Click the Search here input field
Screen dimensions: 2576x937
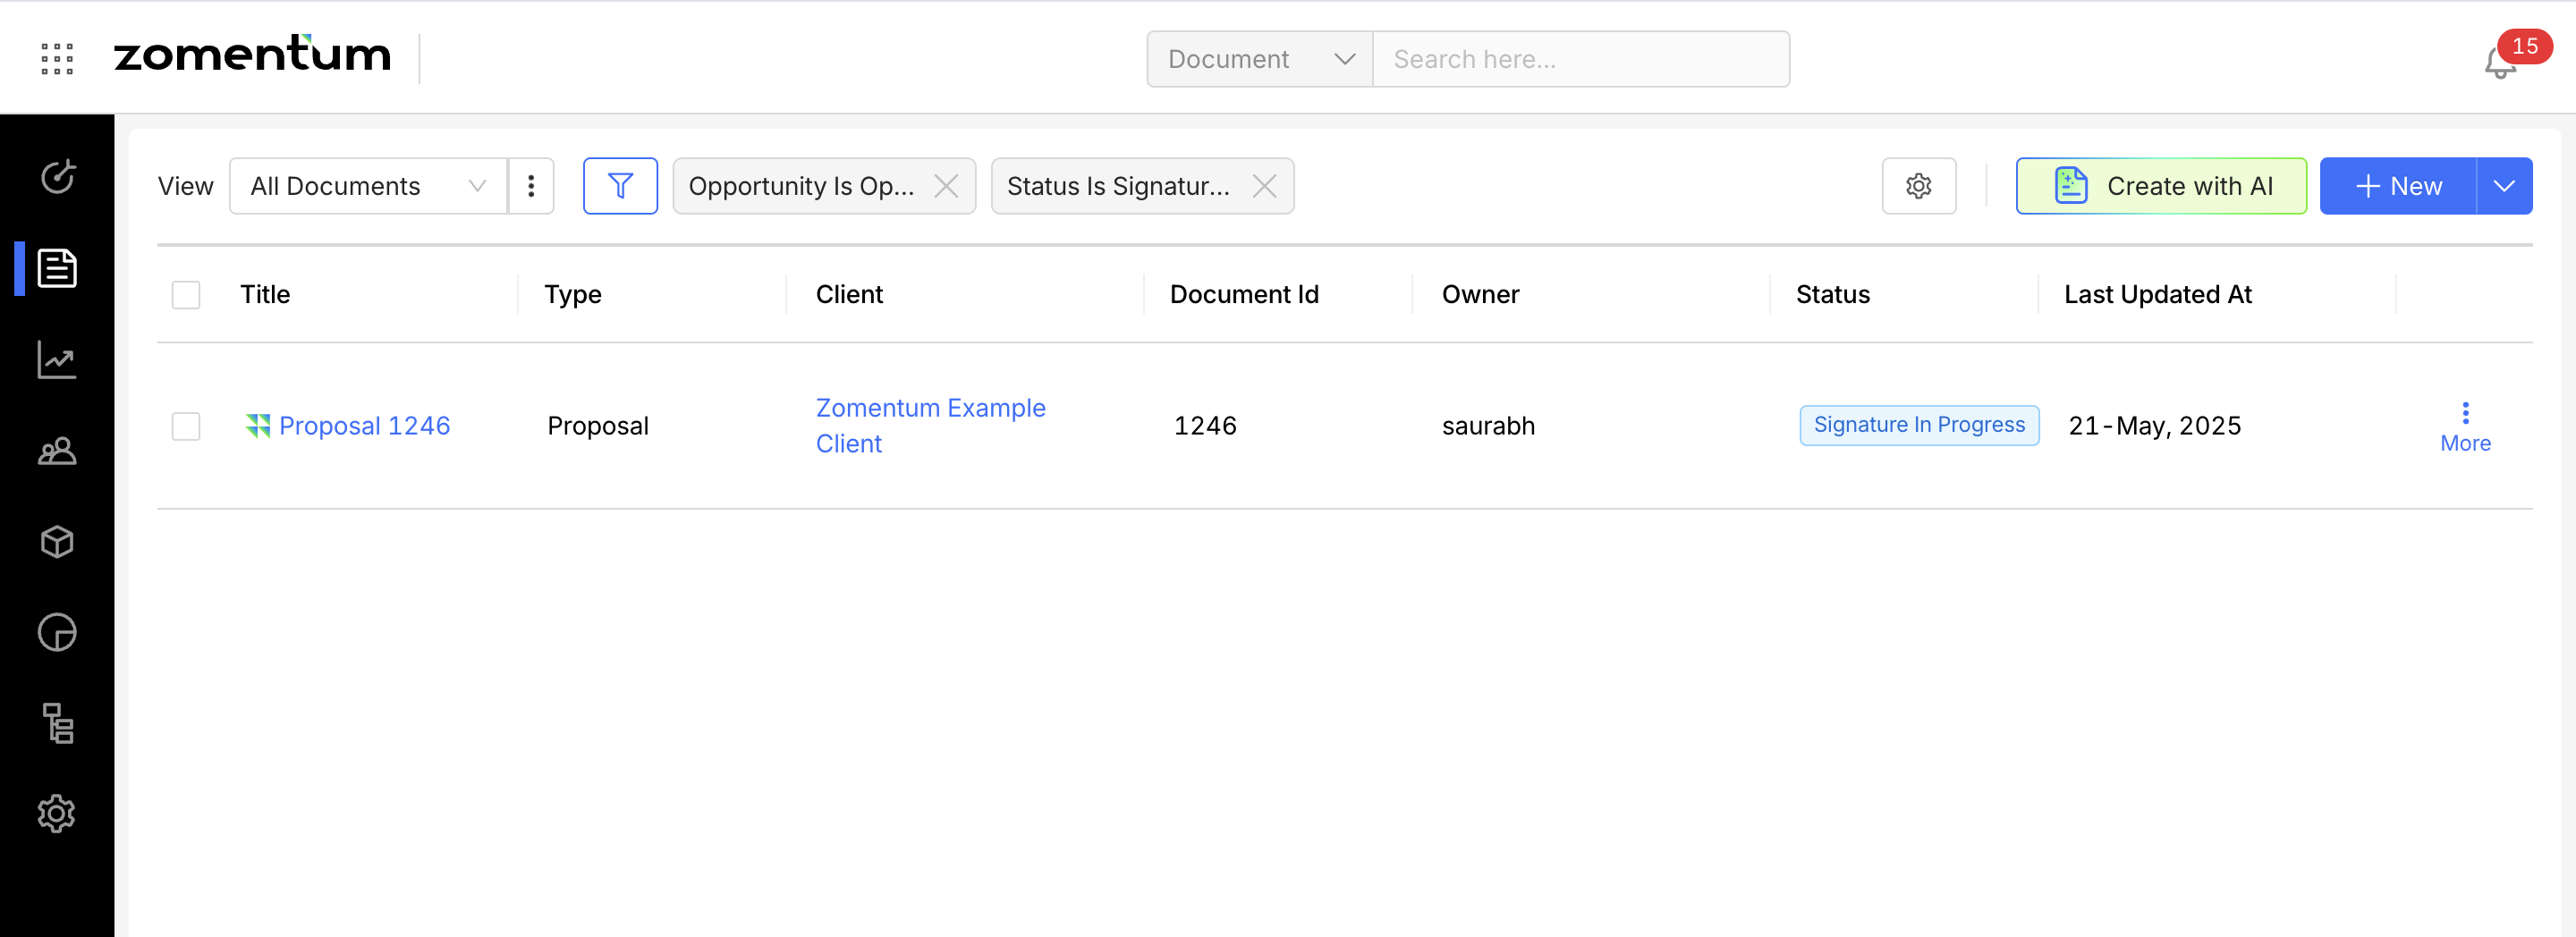pos(1581,59)
